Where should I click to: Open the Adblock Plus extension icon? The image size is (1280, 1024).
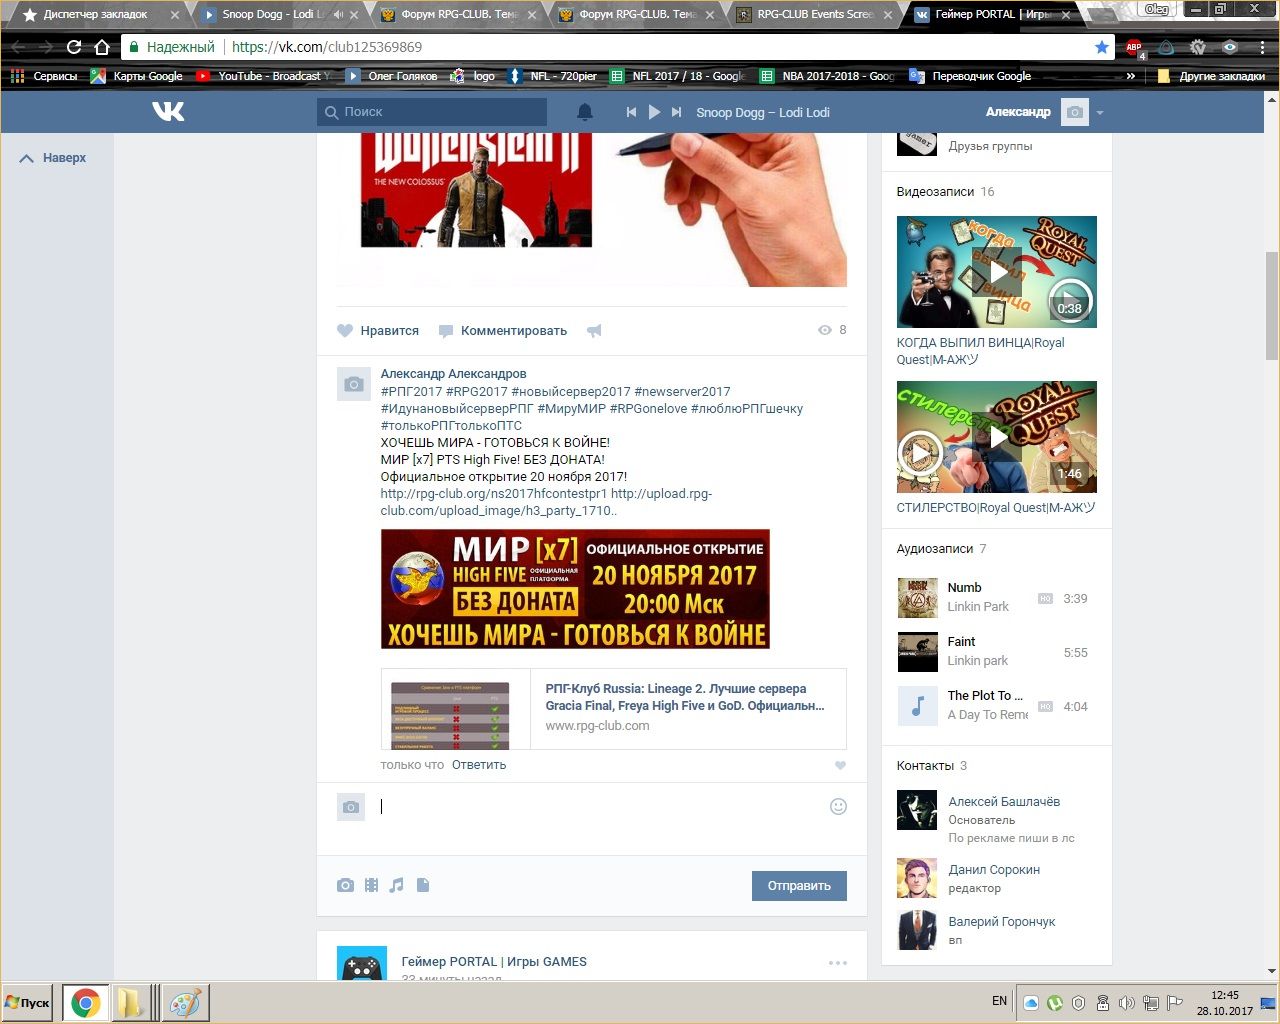(x=1134, y=47)
